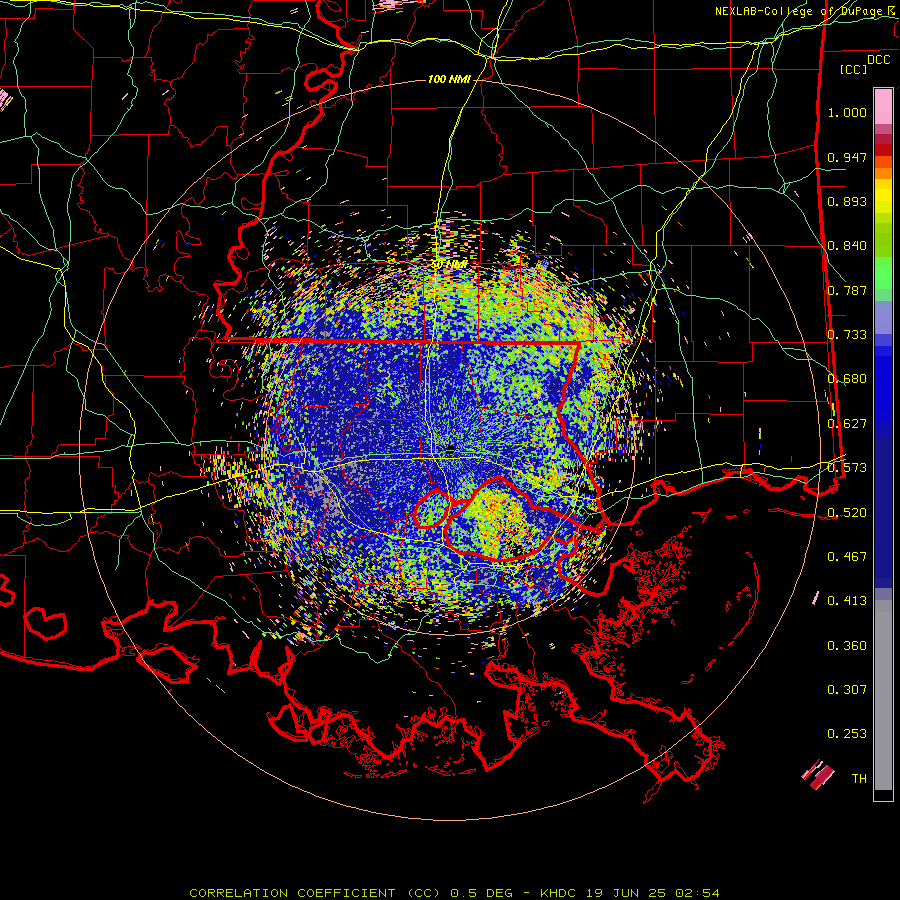
Task: Click the 0.360 legend value
Action: pos(847,646)
